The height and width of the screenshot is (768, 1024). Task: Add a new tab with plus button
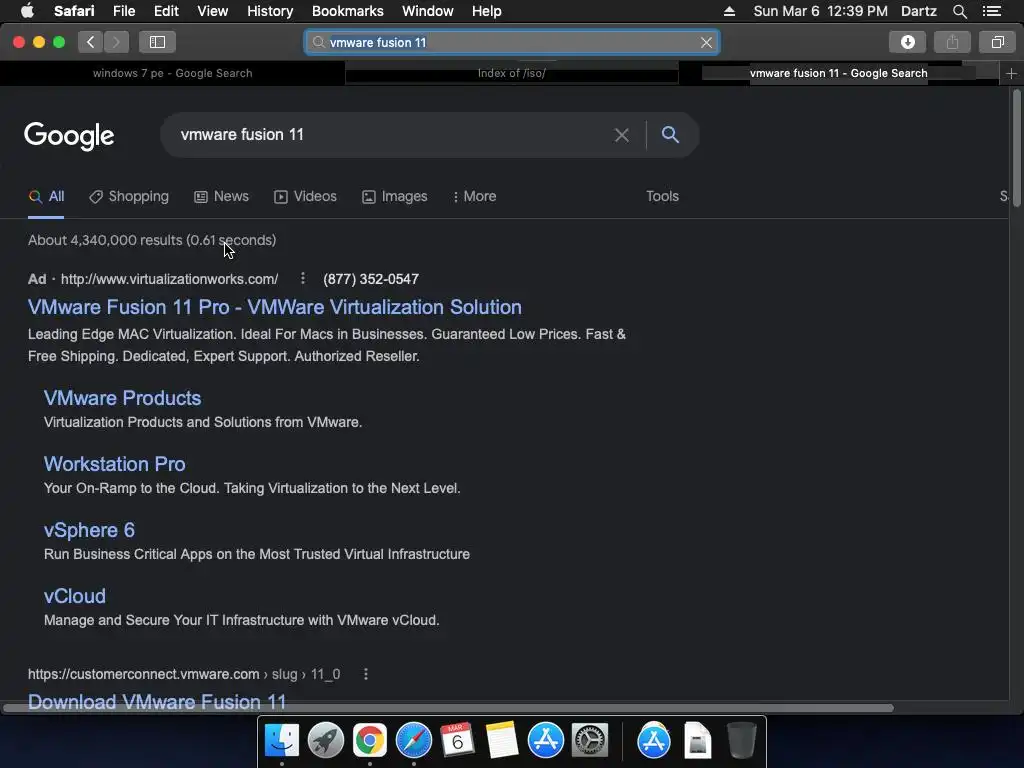click(x=1011, y=73)
